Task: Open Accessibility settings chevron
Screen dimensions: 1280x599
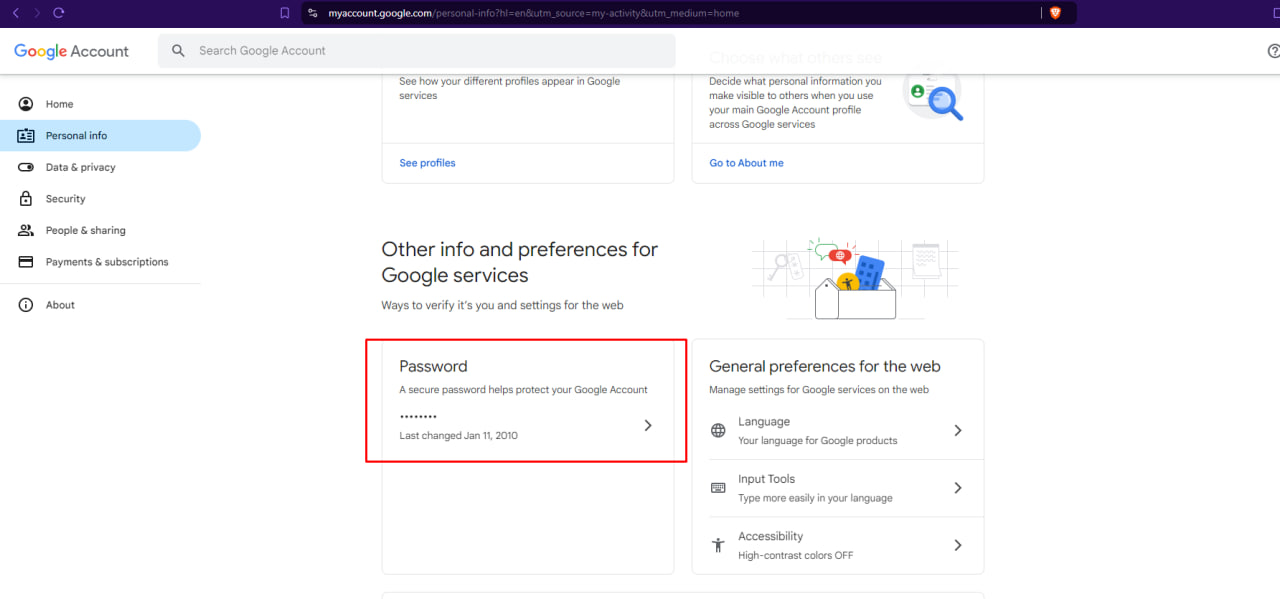Action: click(958, 545)
